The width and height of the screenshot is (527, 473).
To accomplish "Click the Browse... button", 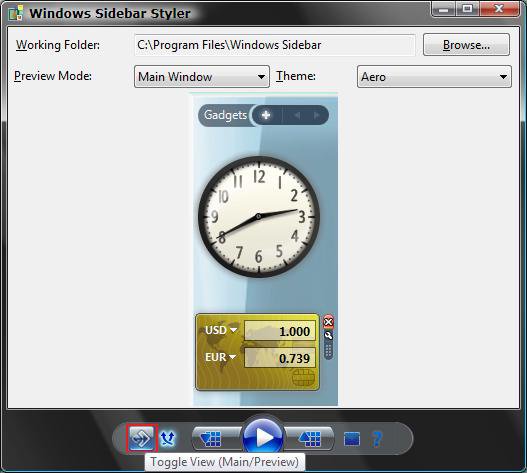I will [466, 45].
